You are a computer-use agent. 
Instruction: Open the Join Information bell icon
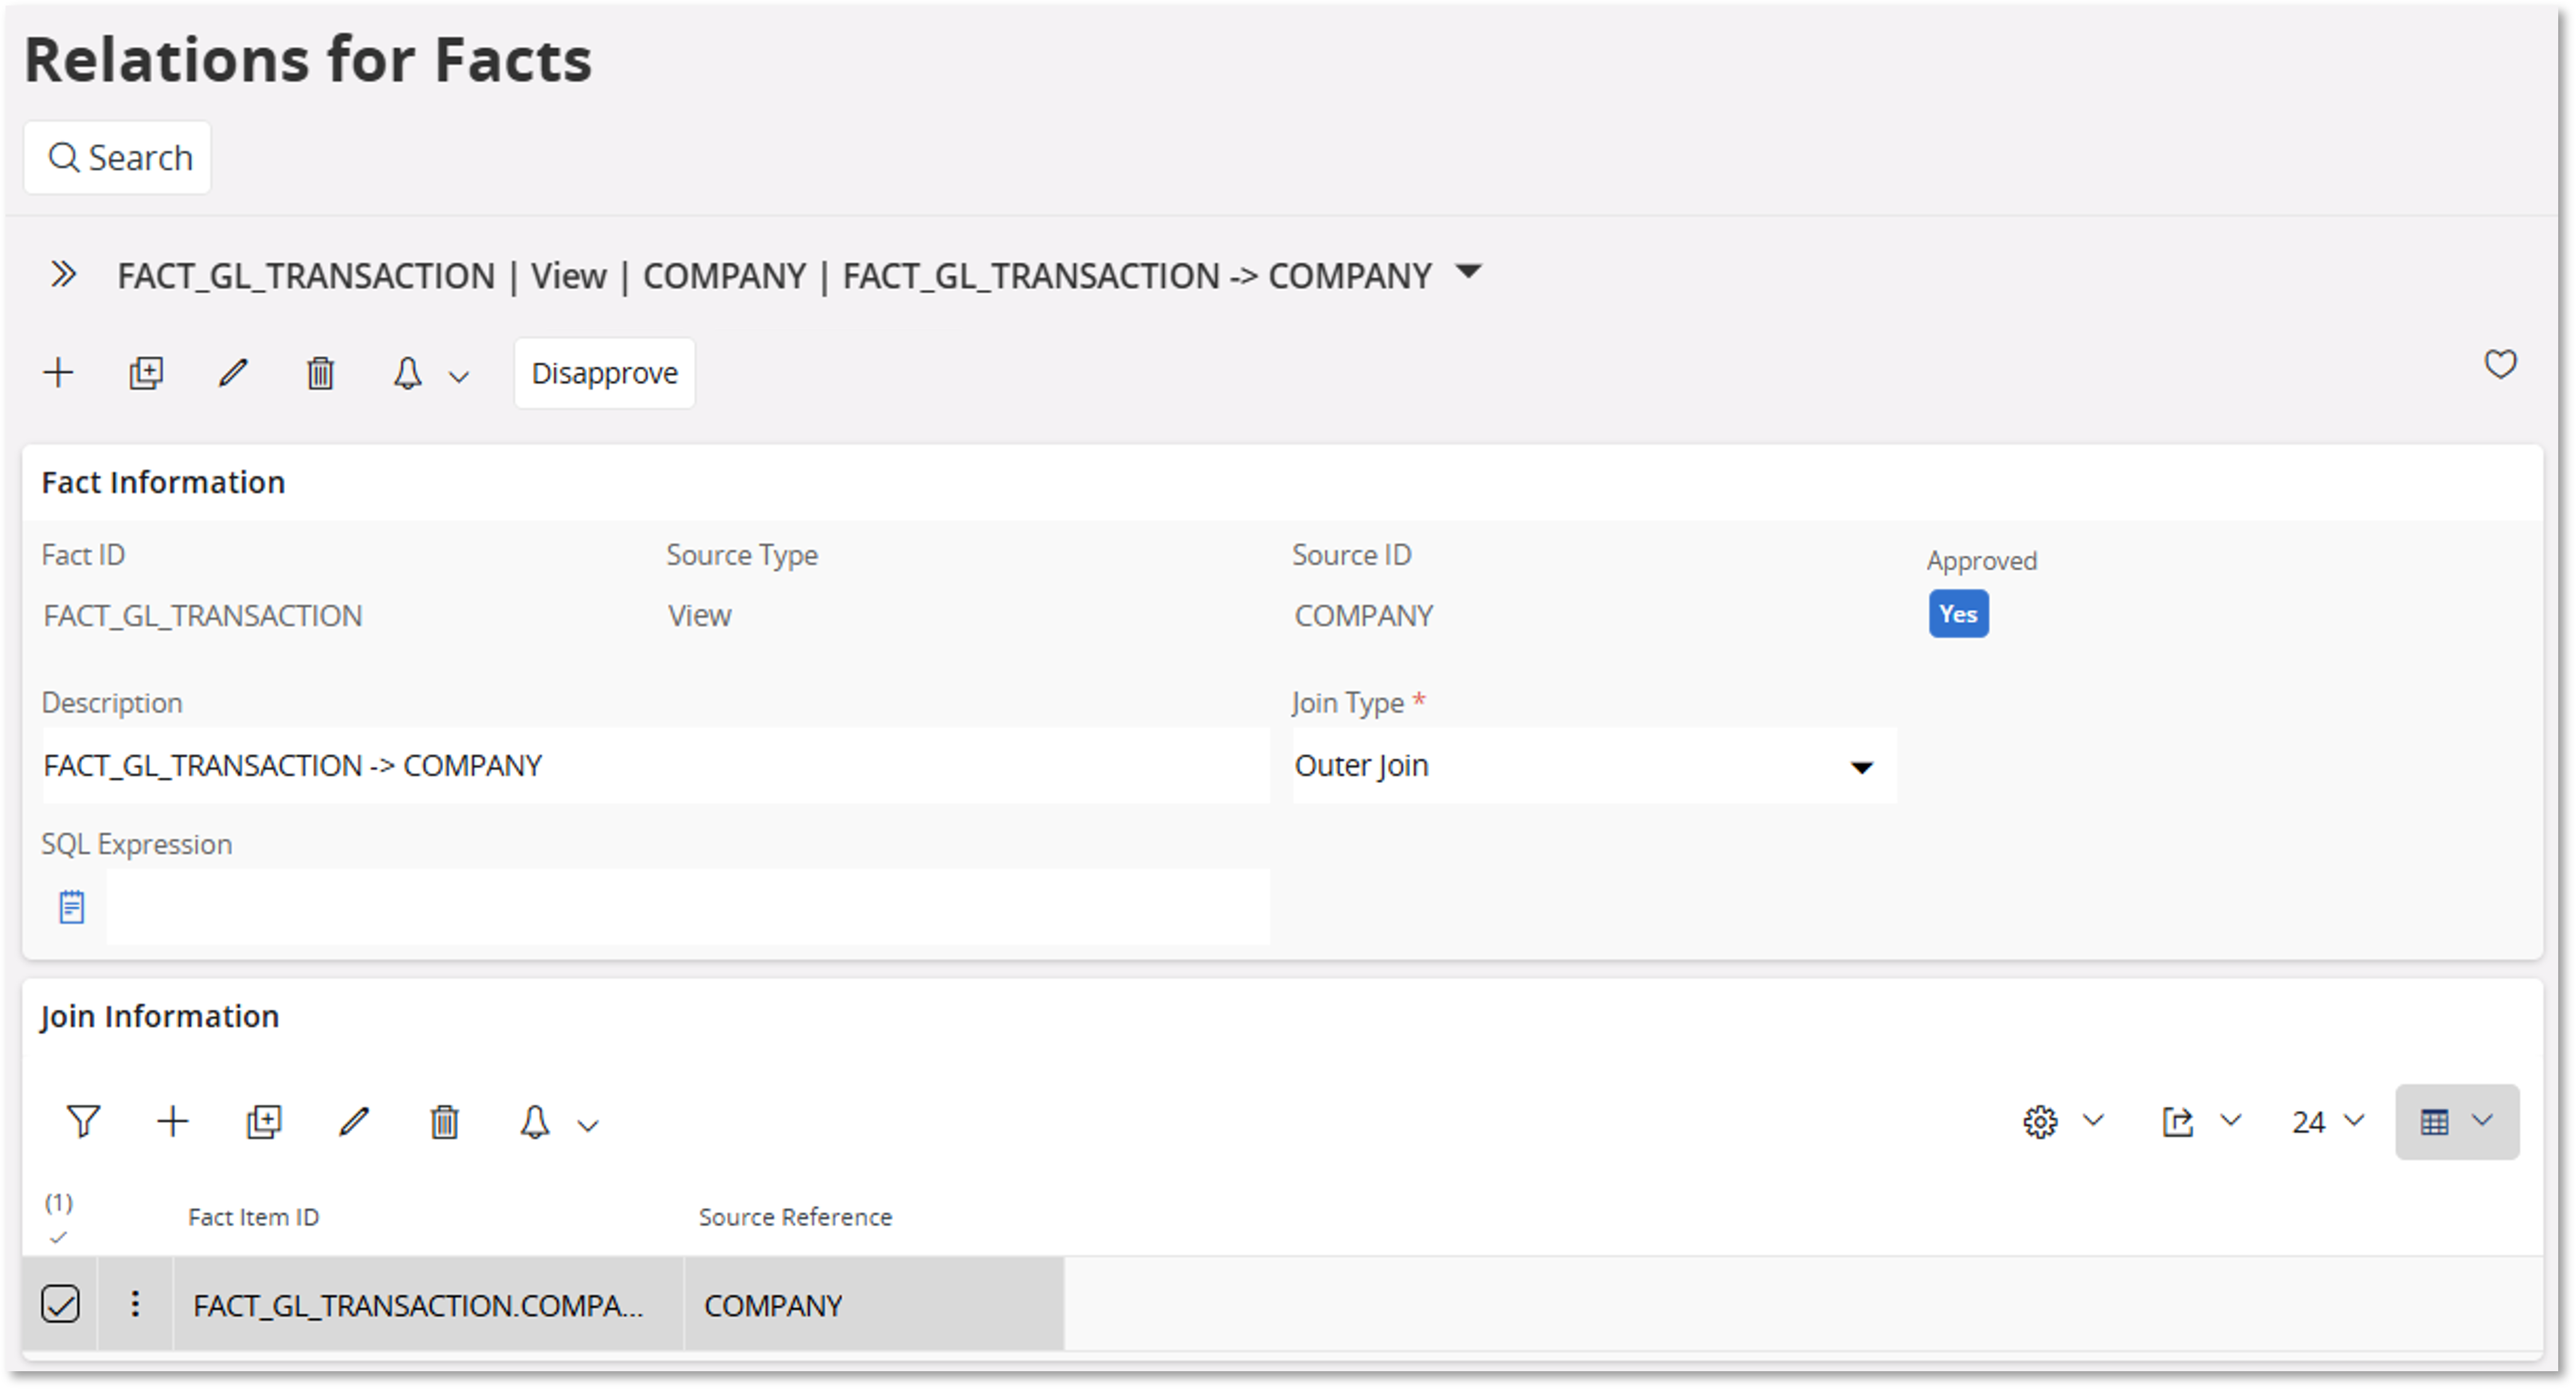(x=535, y=1122)
